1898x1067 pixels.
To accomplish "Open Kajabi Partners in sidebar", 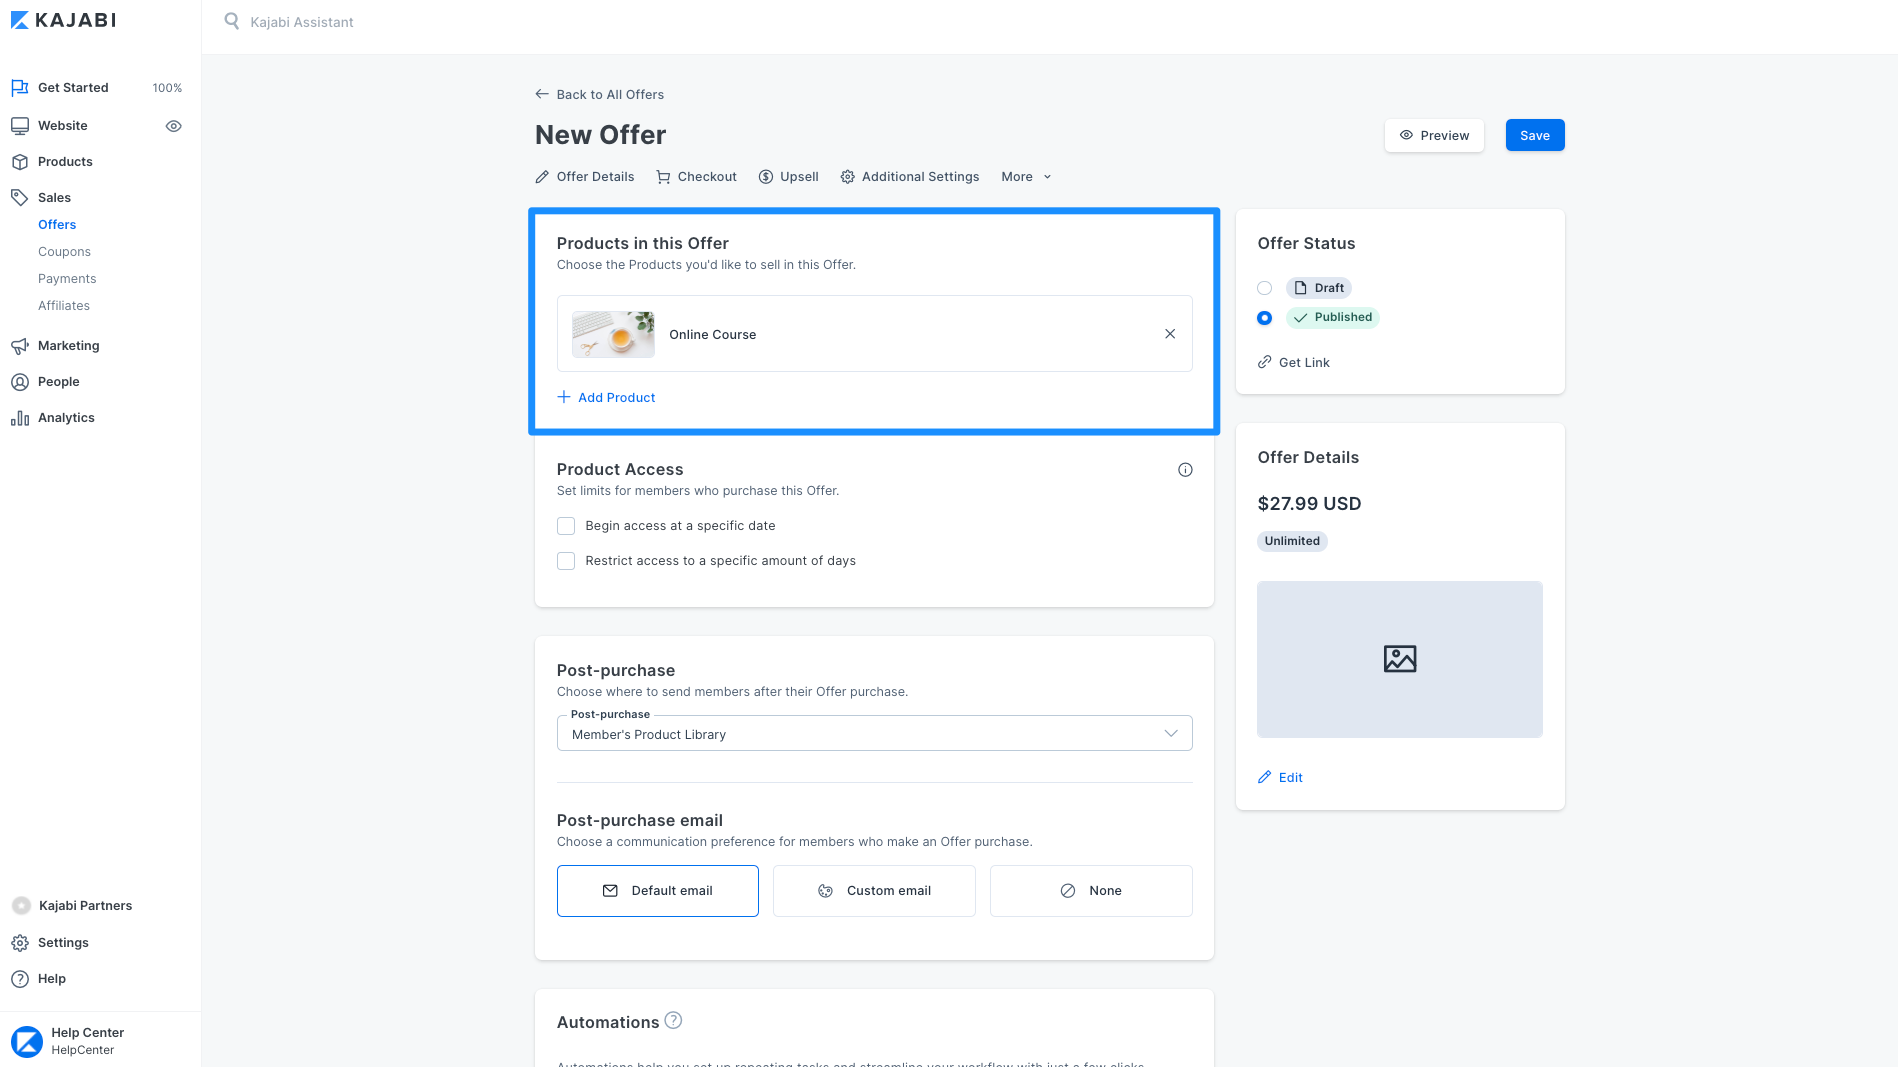I will point(85,906).
